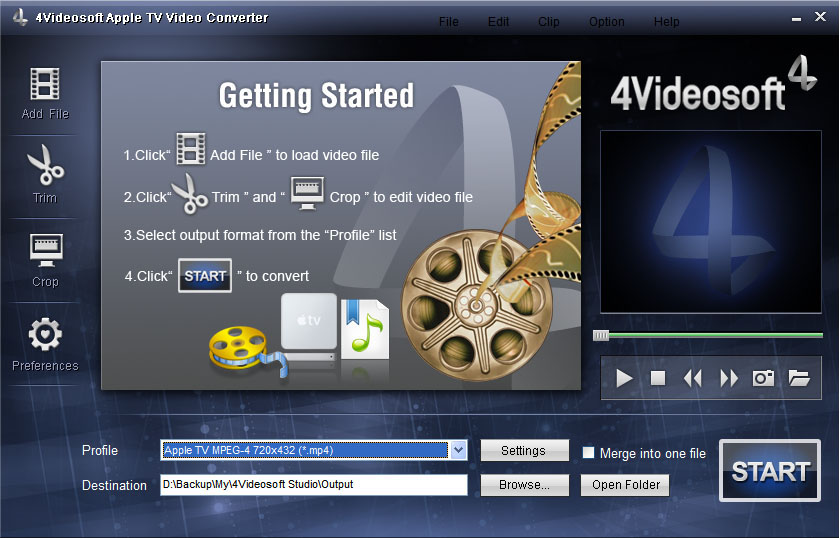Viewport: 840px width, 538px height.
Task: Click the Getting Started heading
Action: pos(316,96)
